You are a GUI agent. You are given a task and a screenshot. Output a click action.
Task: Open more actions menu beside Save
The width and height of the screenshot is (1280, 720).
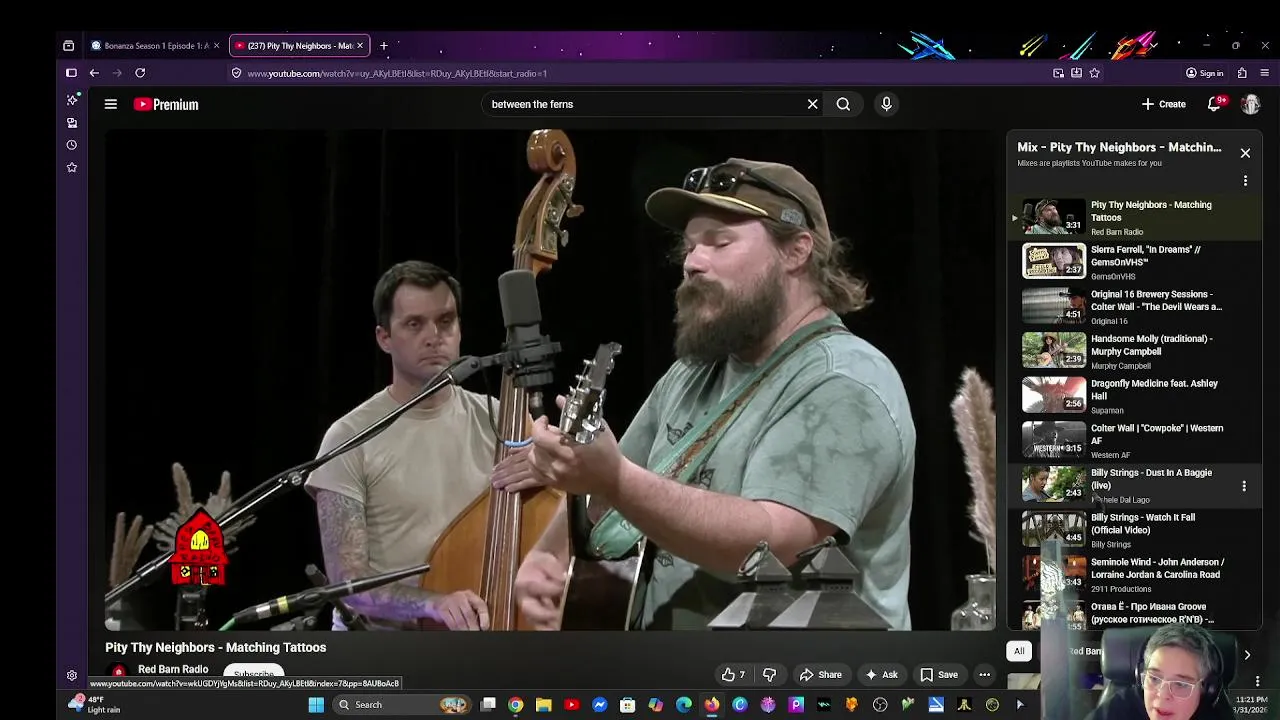click(x=984, y=675)
